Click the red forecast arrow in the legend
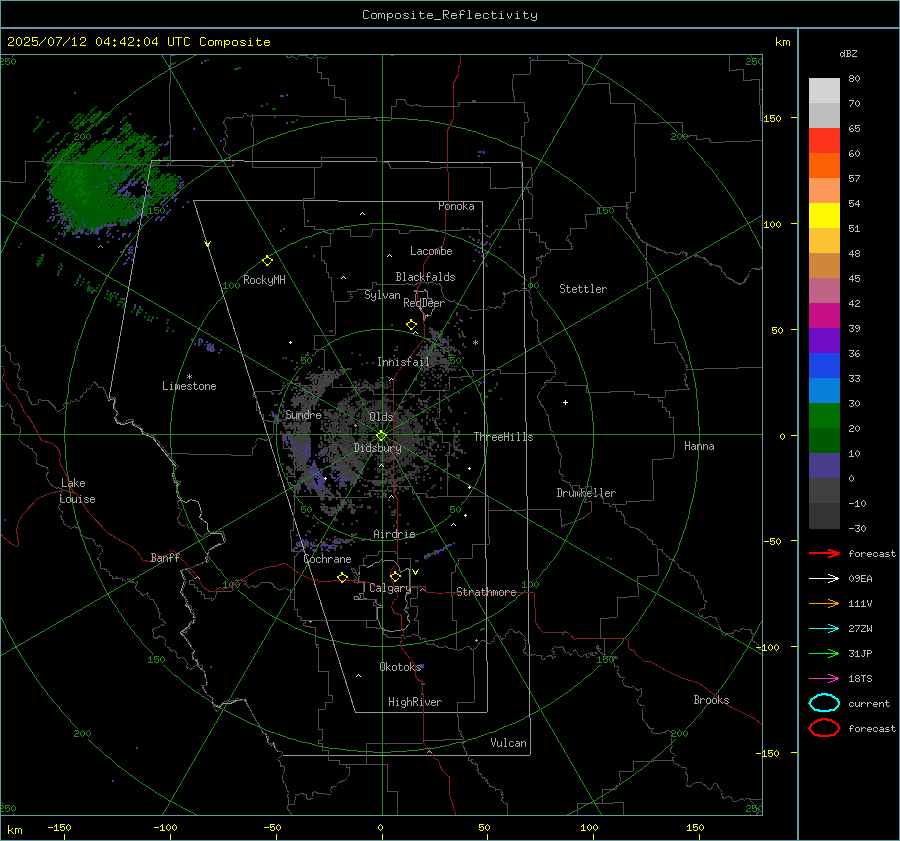Image resolution: width=900 pixels, height=841 pixels. [x=824, y=553]
